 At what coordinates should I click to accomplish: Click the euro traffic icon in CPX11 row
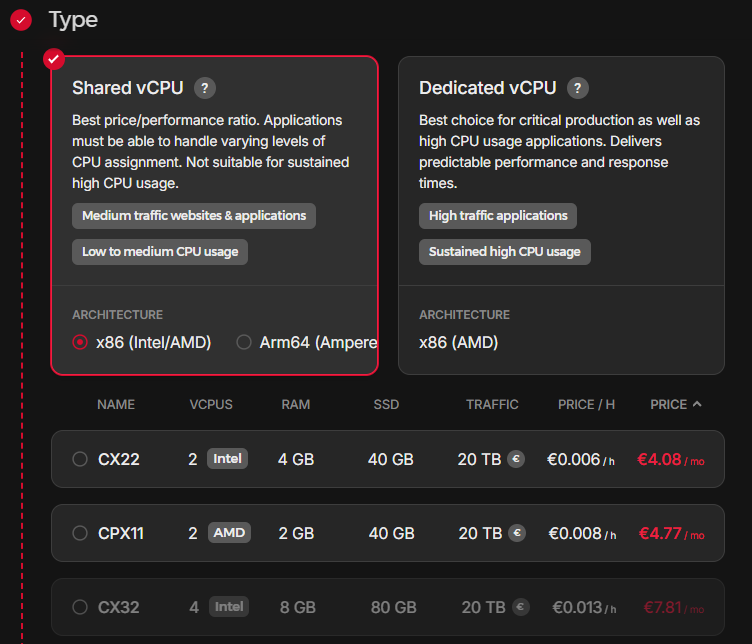tap(517, 533)
